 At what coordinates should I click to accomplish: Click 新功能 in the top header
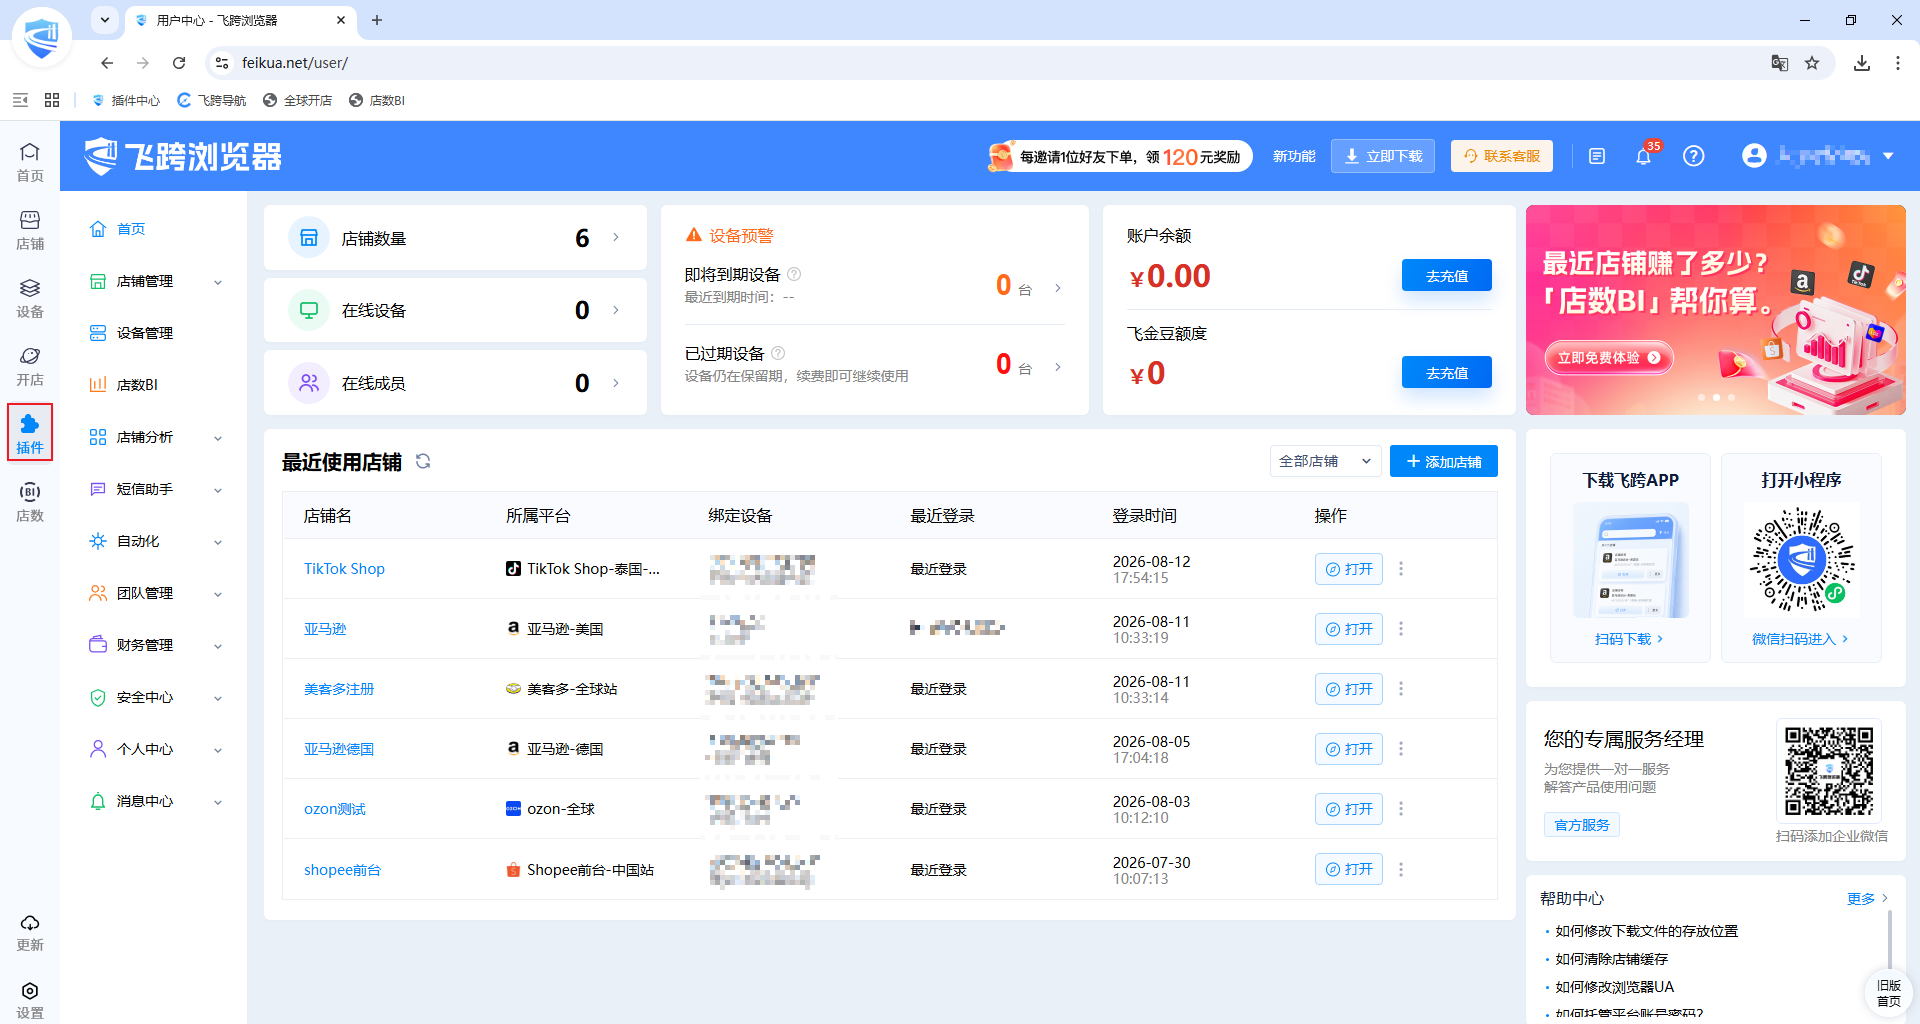[1294, 156]
